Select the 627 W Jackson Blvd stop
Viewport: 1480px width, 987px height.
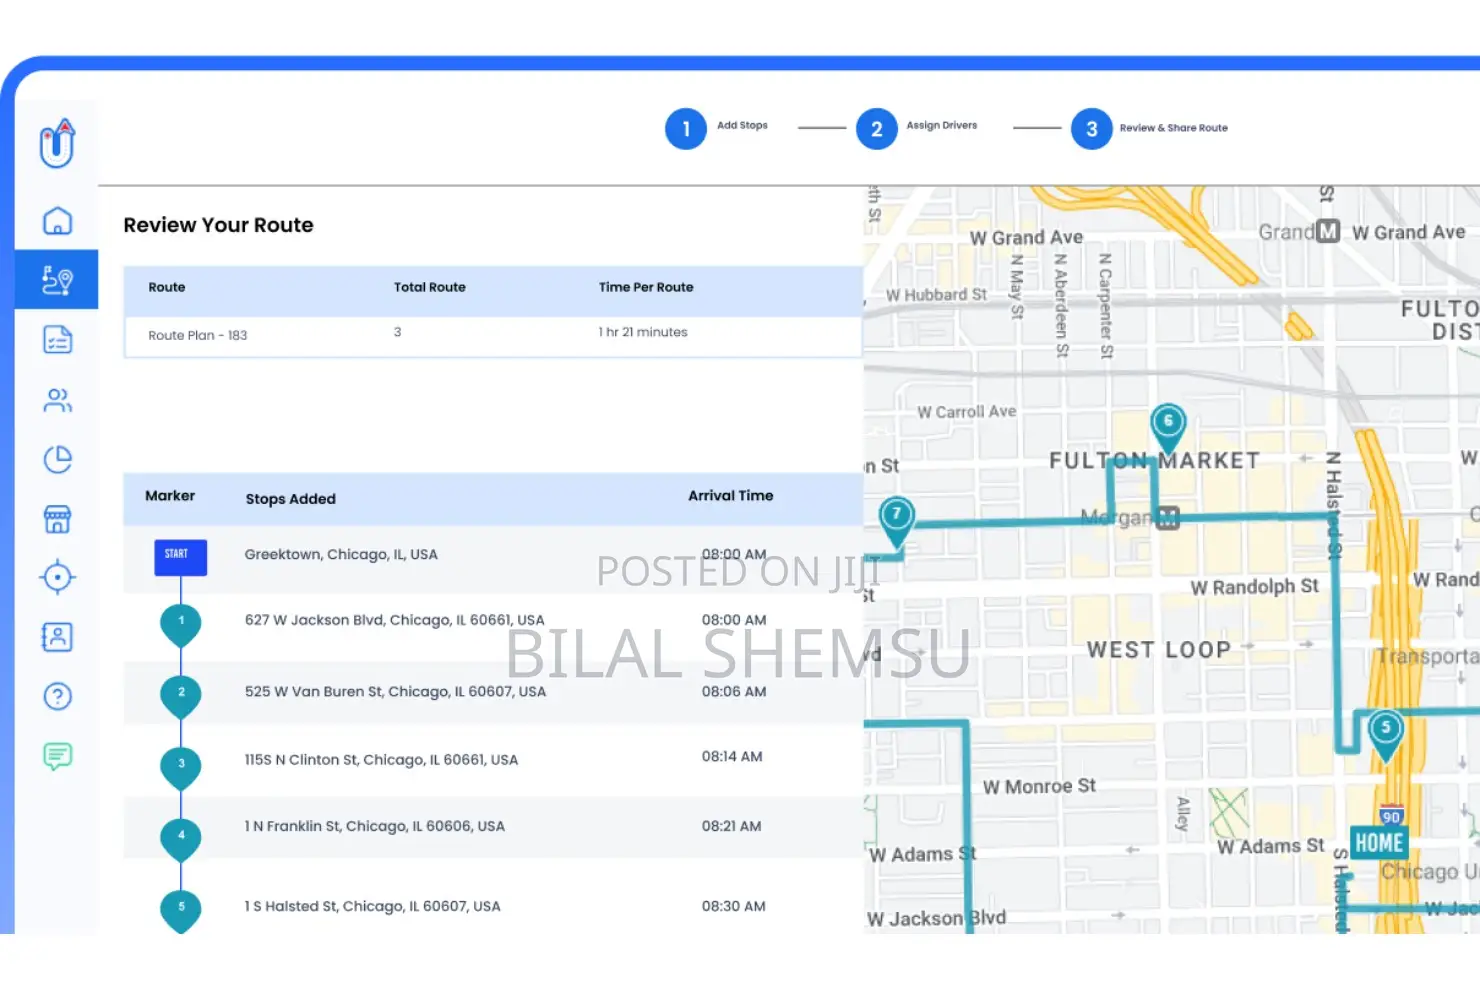(395, 620)
